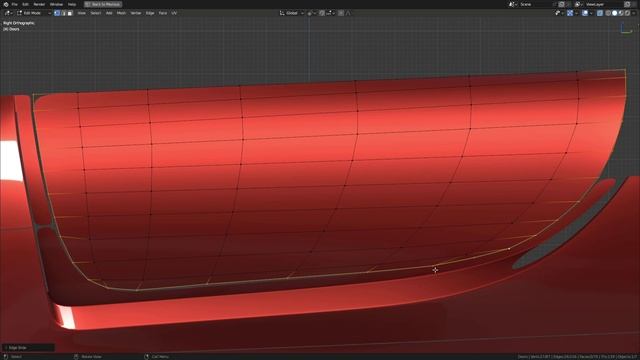Open the snapping options dropdown

(331, 13)
